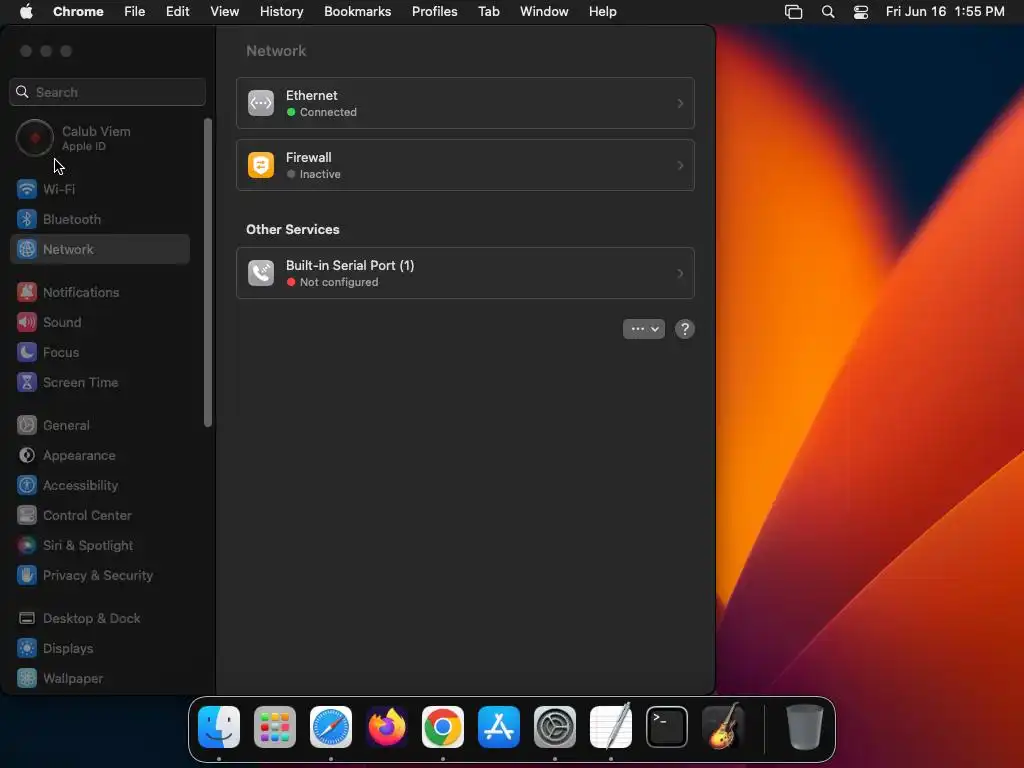The image size is (1024, 768).
Task: Open the Bookmarks menu
Action: (x=358, y=12)
